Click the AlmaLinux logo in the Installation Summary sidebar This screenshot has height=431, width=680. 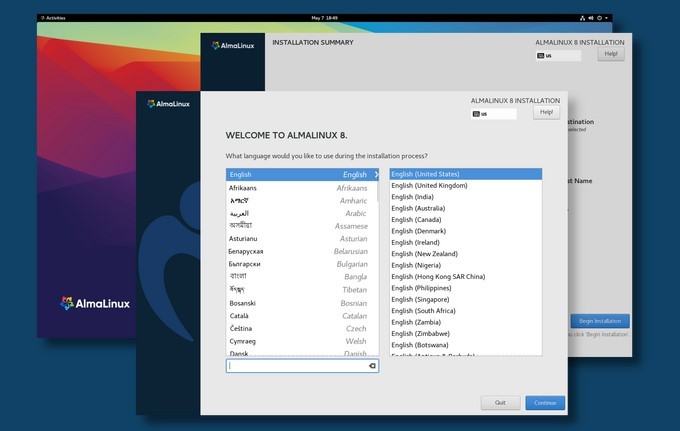tap(233, 46)
